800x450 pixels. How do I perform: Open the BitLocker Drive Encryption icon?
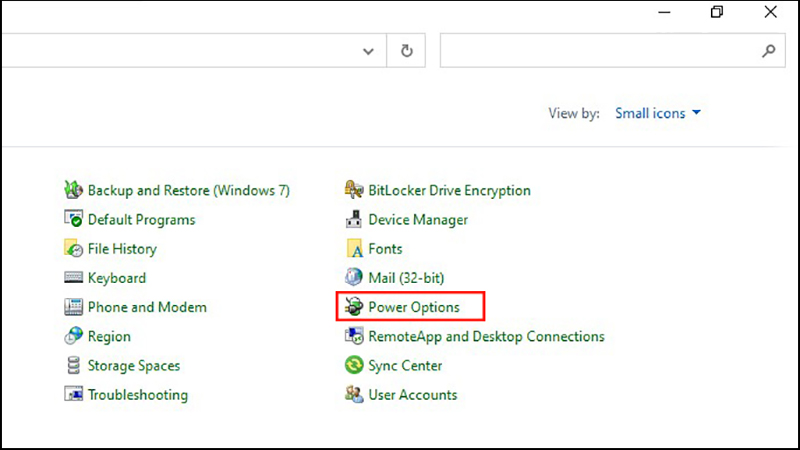coord(354,190)
